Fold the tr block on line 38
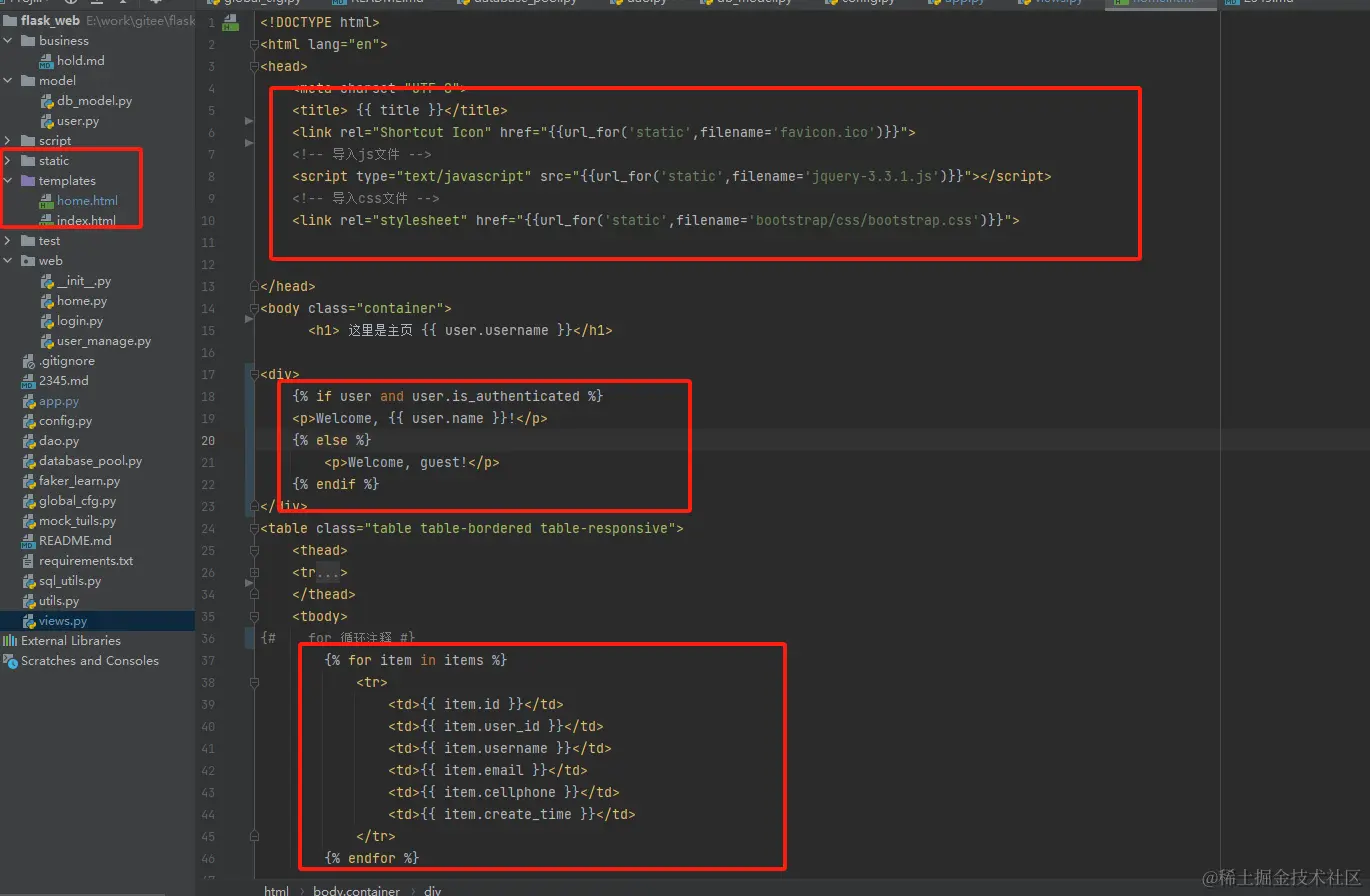1370x896 pixels. click(x=254, y=682)
